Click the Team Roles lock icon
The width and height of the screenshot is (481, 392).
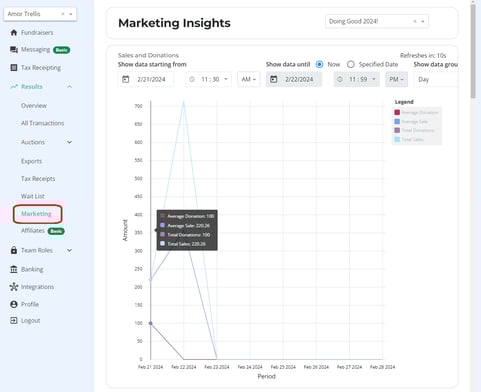pos(14,250)
